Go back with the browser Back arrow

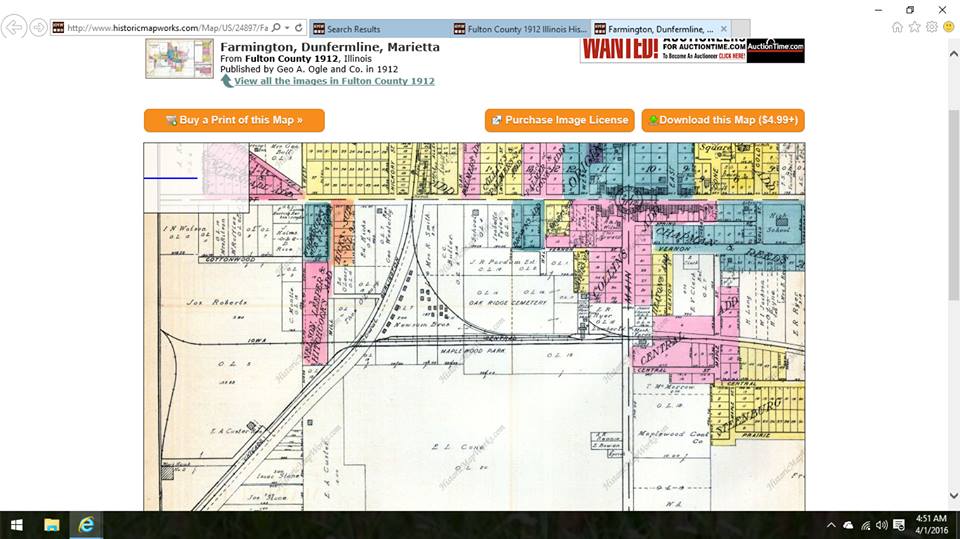pyautogui.click(x=13, y=28)
